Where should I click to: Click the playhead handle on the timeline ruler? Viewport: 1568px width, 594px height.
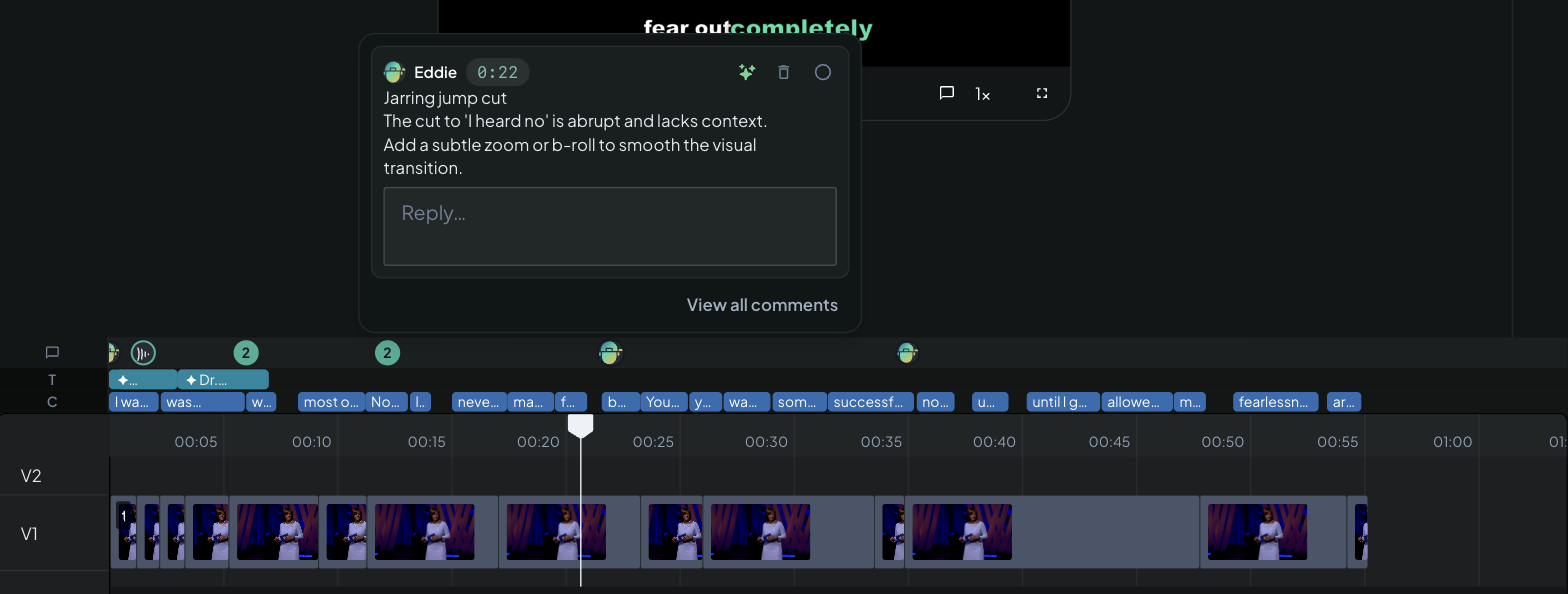tap(581, 426)
